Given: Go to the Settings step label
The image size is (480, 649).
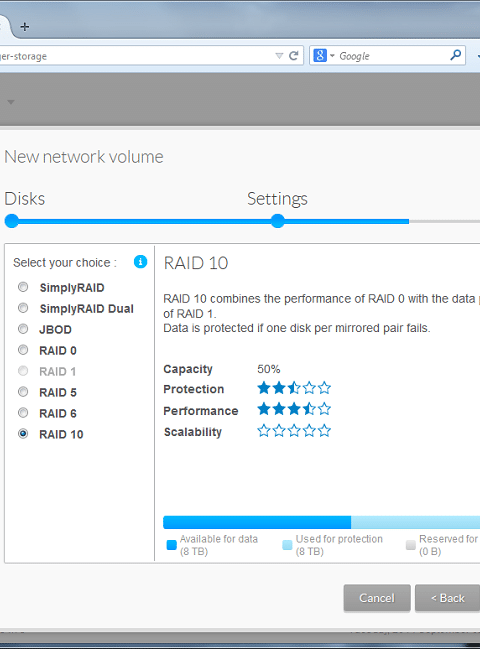Looking at the screenshot, I should tap(277, 199).
